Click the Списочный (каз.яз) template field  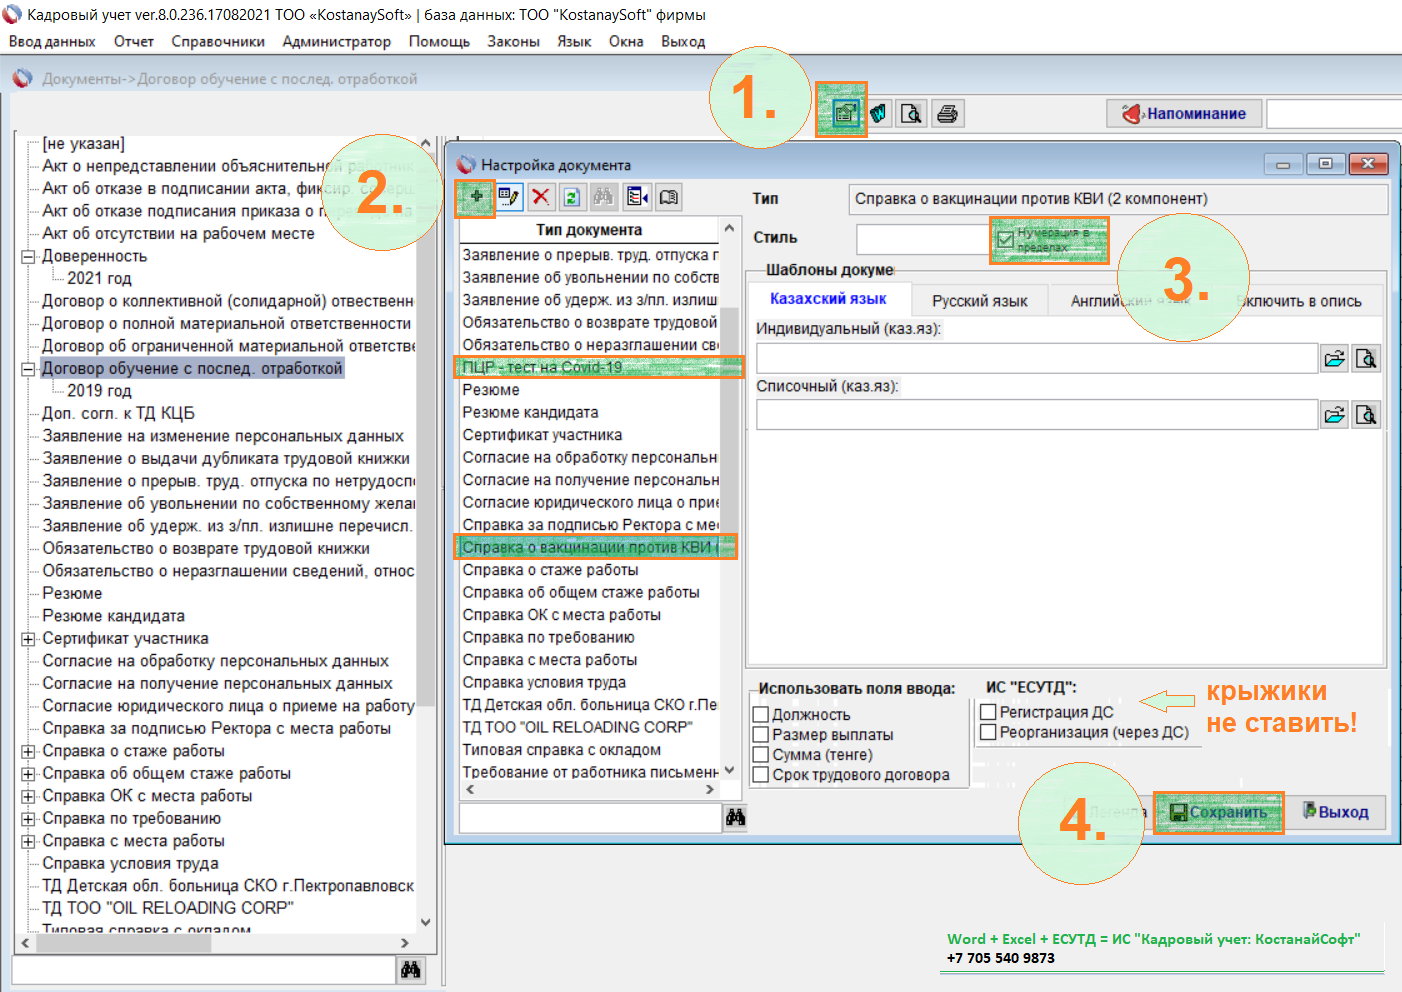point(1037,414)
